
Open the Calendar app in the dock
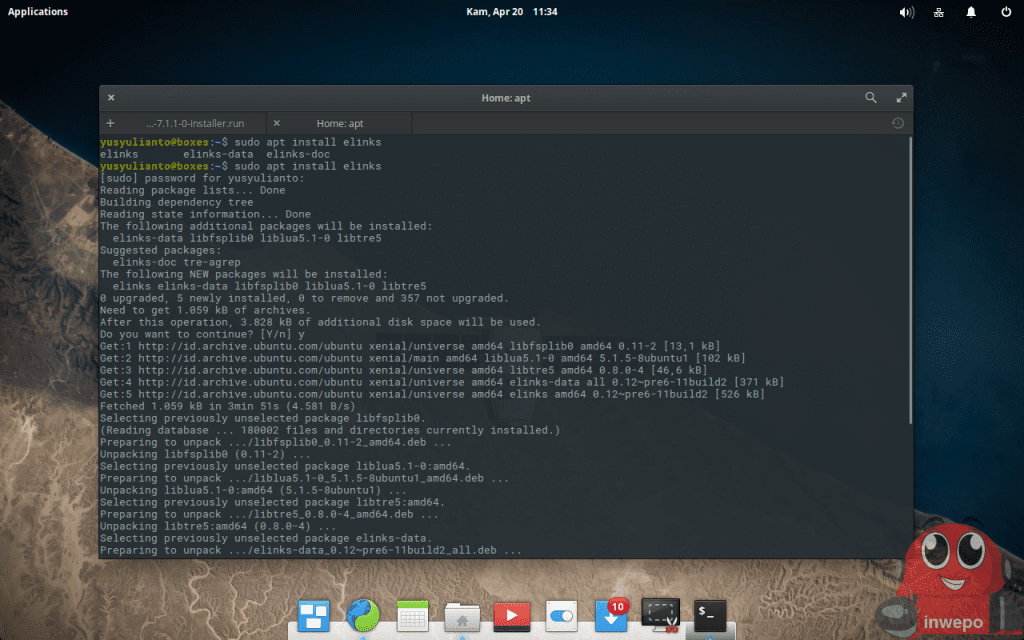413,615
